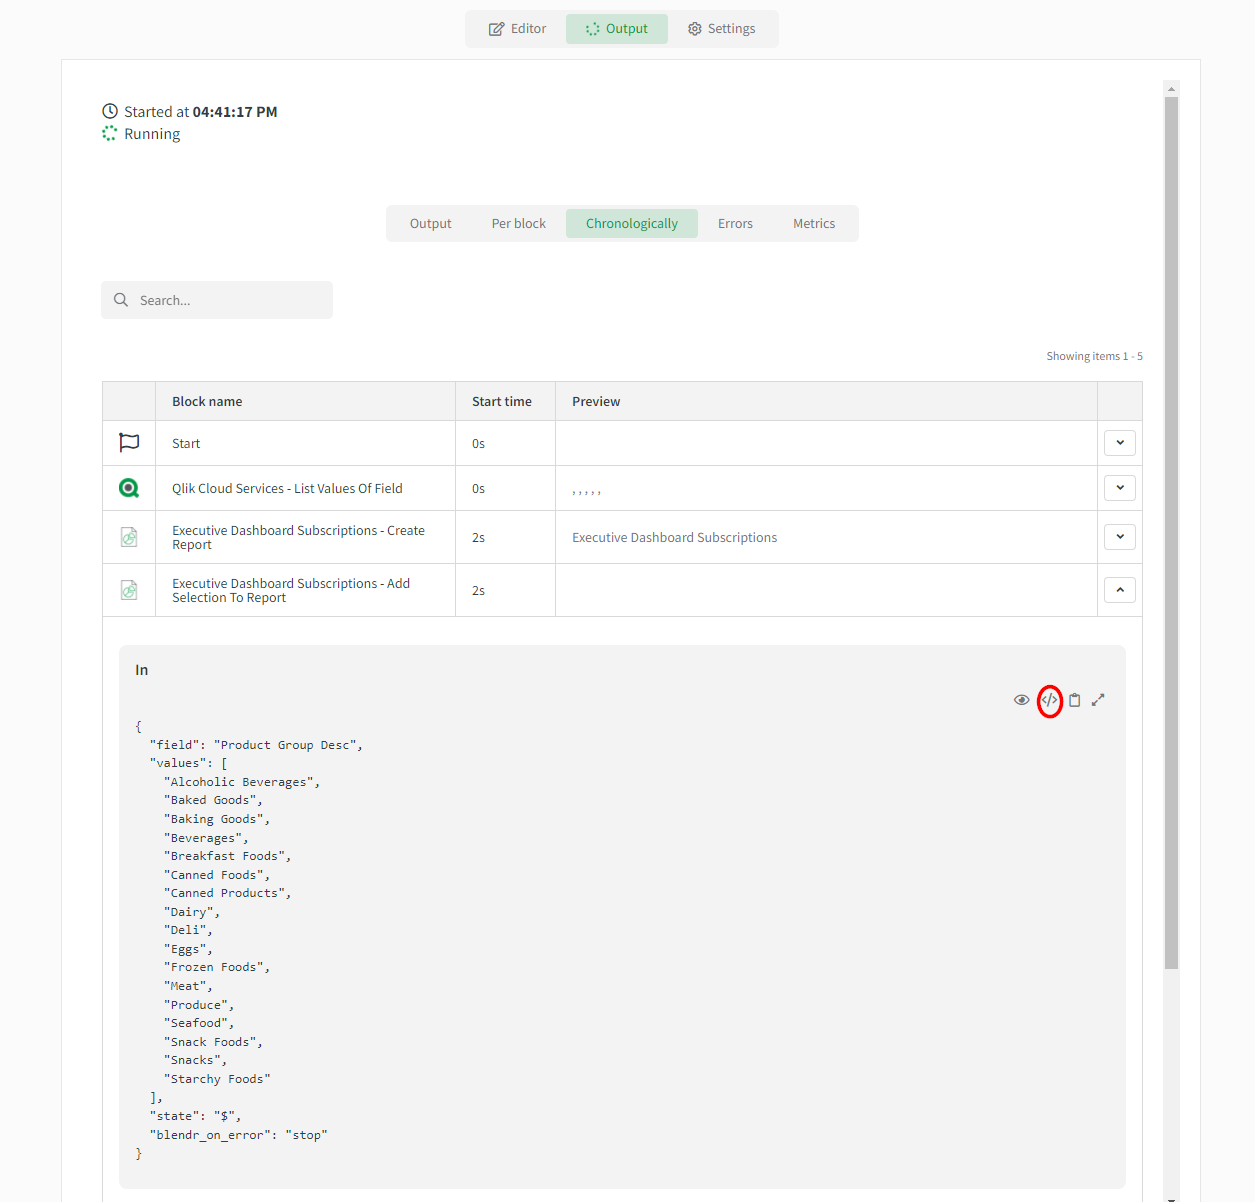
Task: Click the Add Selection To Report icon
Action: coord(129,590)
